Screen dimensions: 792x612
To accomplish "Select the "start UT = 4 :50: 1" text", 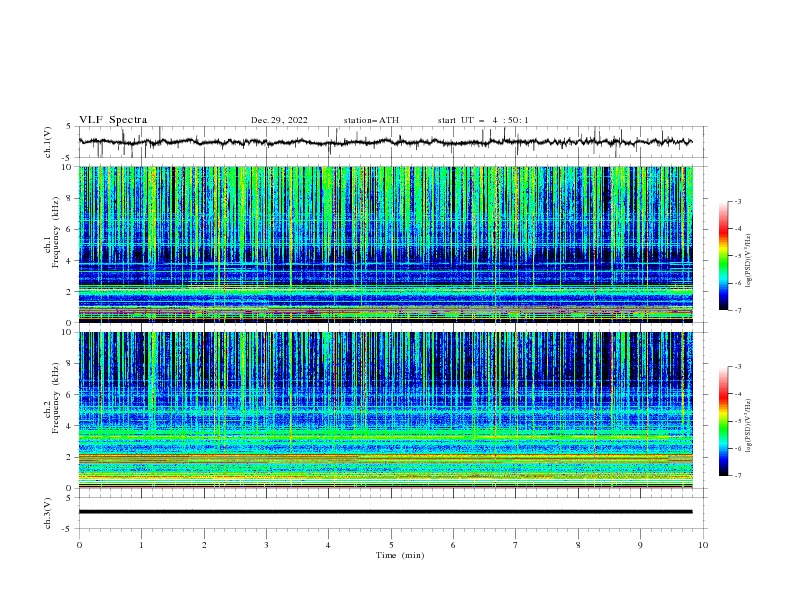I will point(483,120).
